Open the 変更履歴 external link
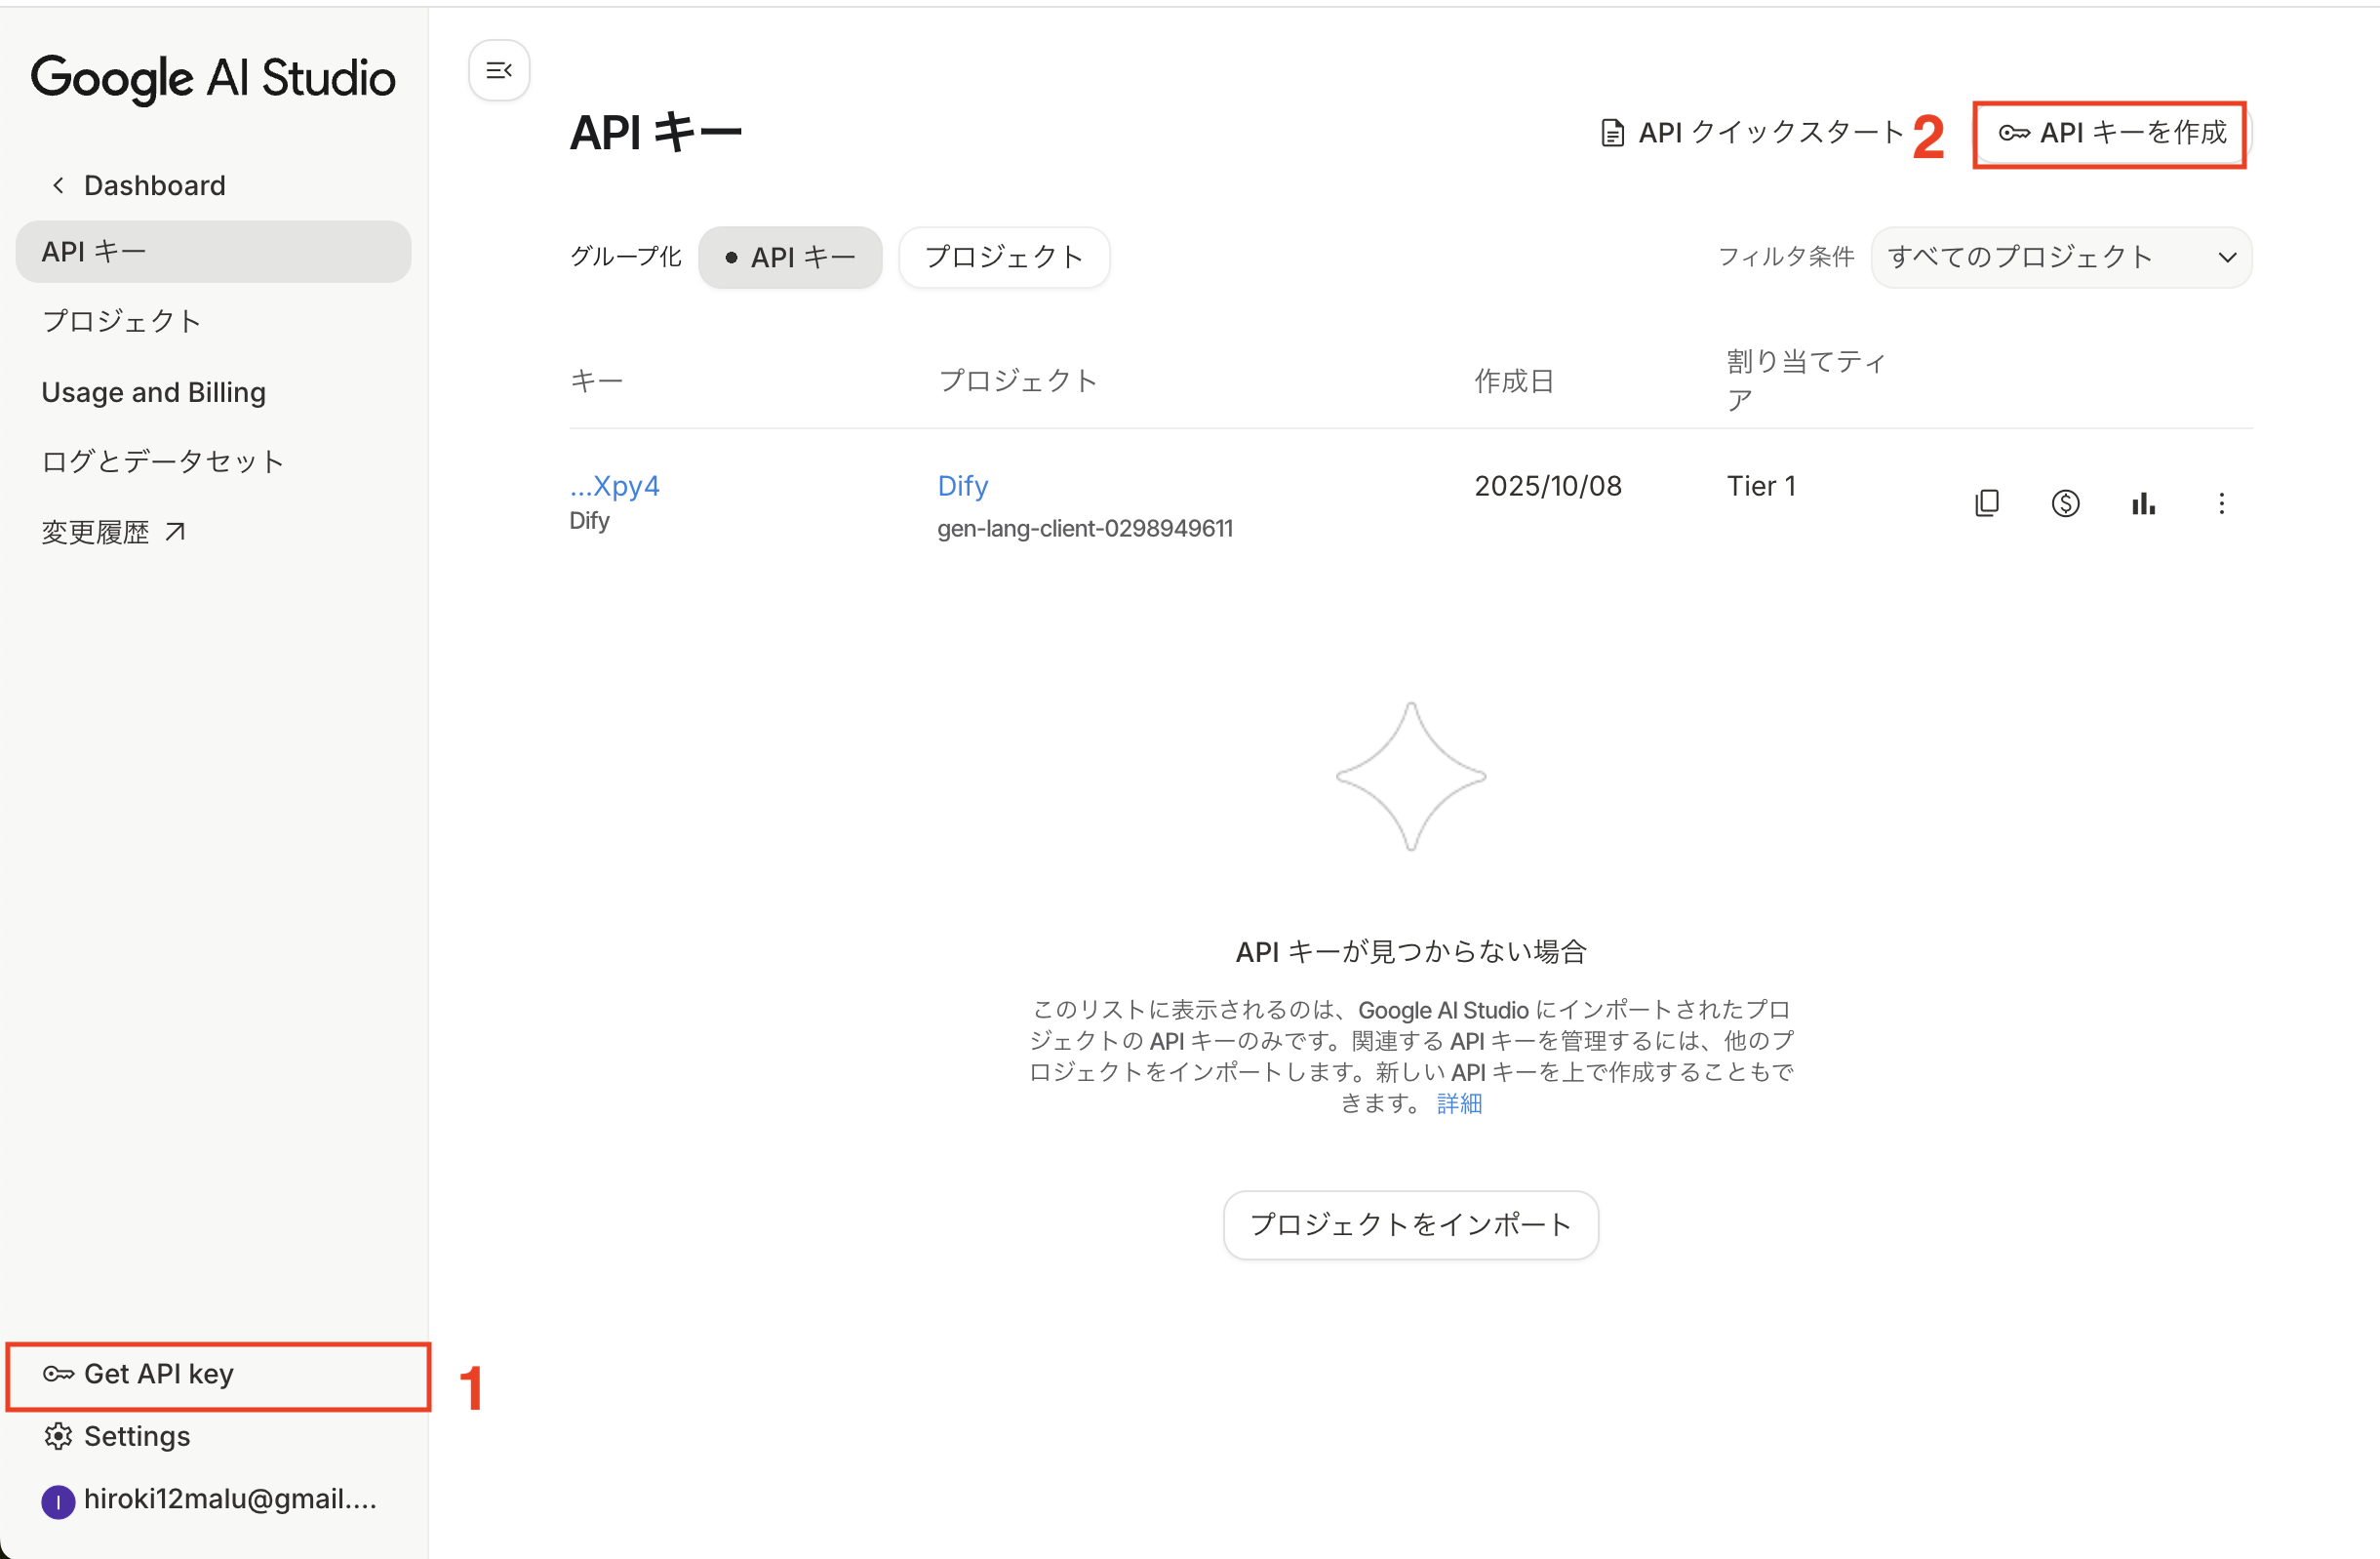Image resolution: width=2380 pixels, height=1559 pixels. coord(113,532)
